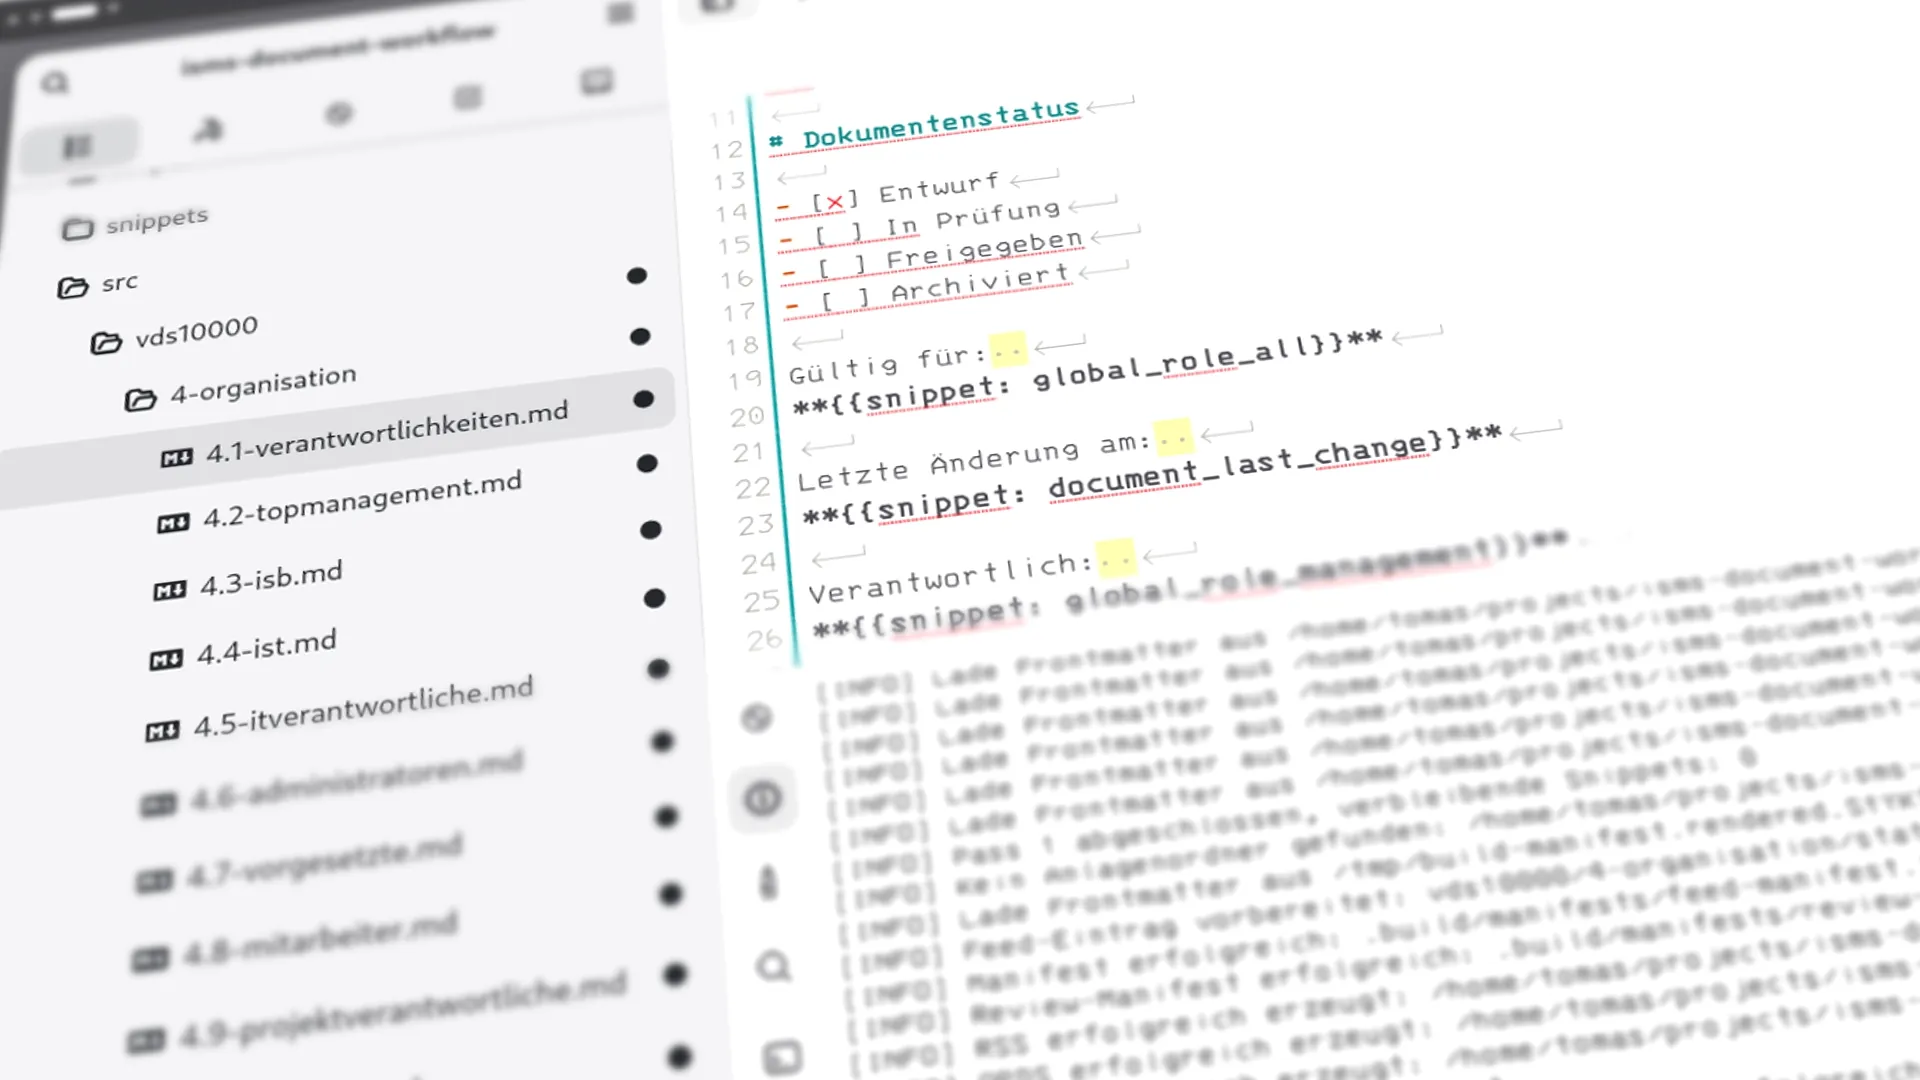Viewport: 1920px width, 1080px height.
Task: Click the snippet 'global_role_all' line
Action: coord(1088,374)
